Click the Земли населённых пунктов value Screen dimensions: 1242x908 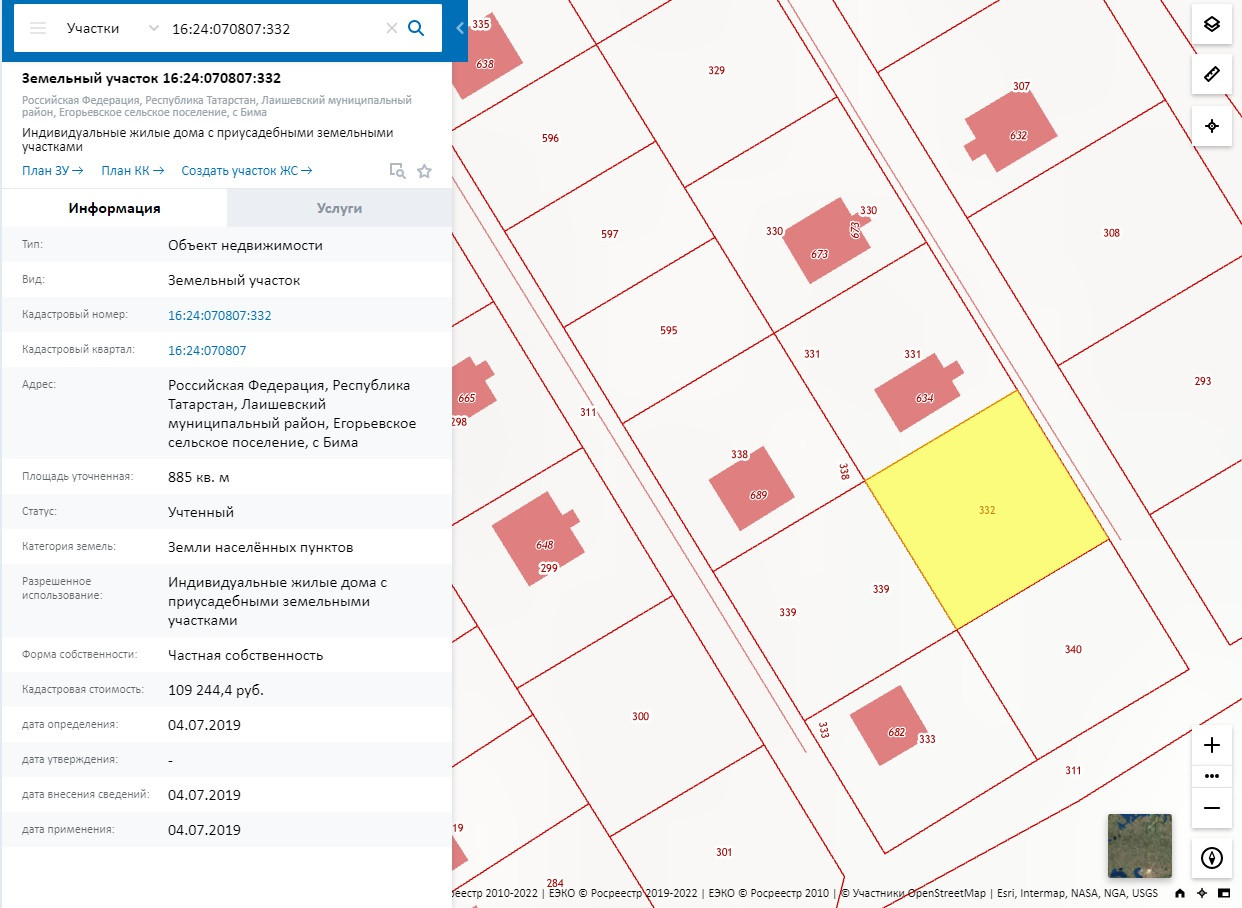pos(260,547)
